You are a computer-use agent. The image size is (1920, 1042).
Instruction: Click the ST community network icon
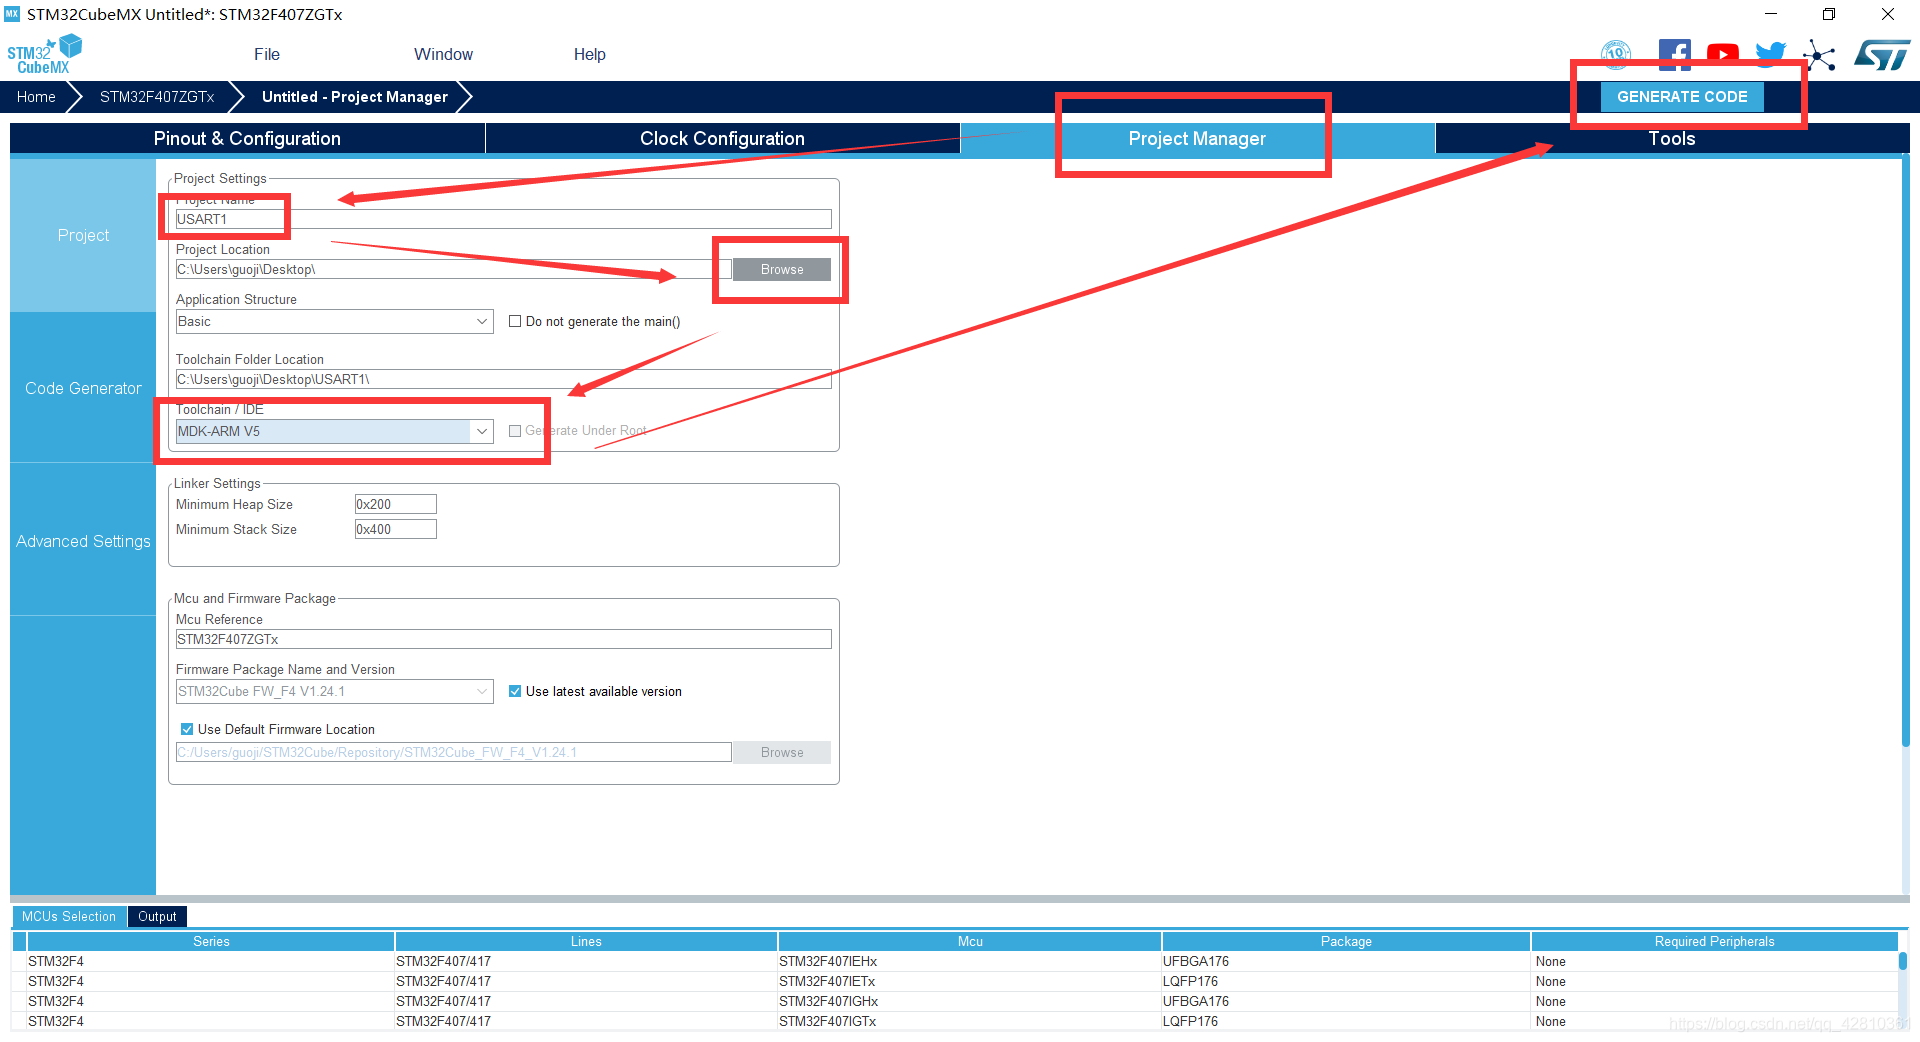coord(1819,55)
